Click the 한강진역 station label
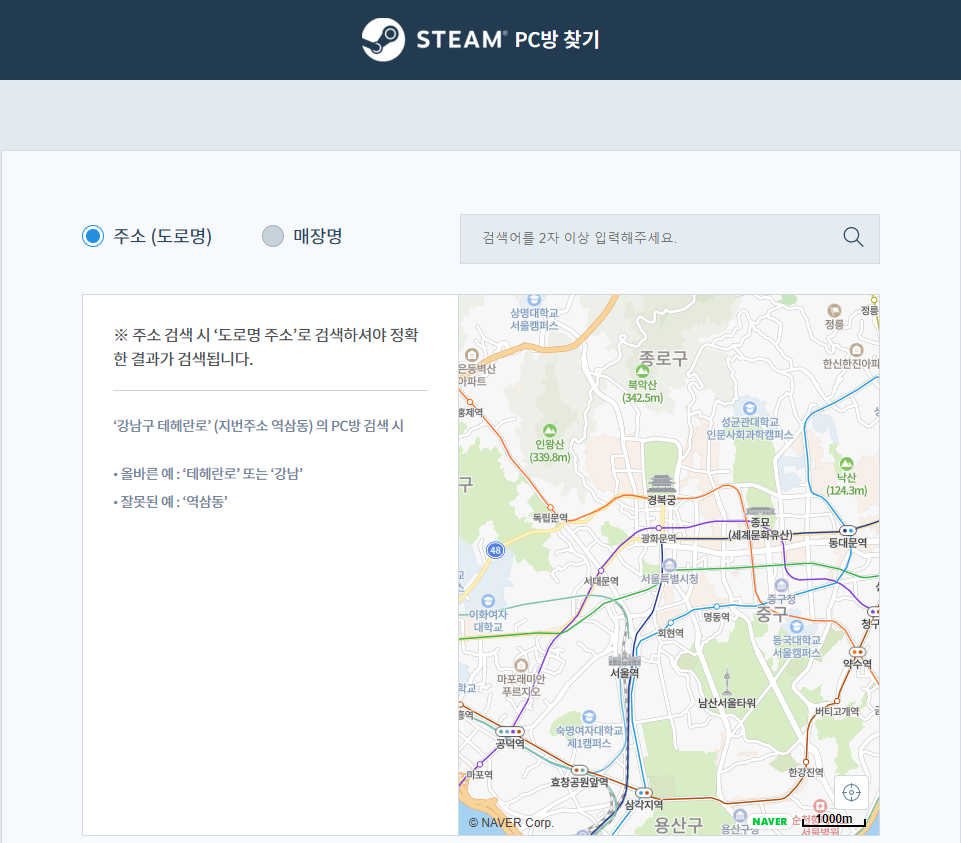 pyautogui.click(x=806, y=772)
